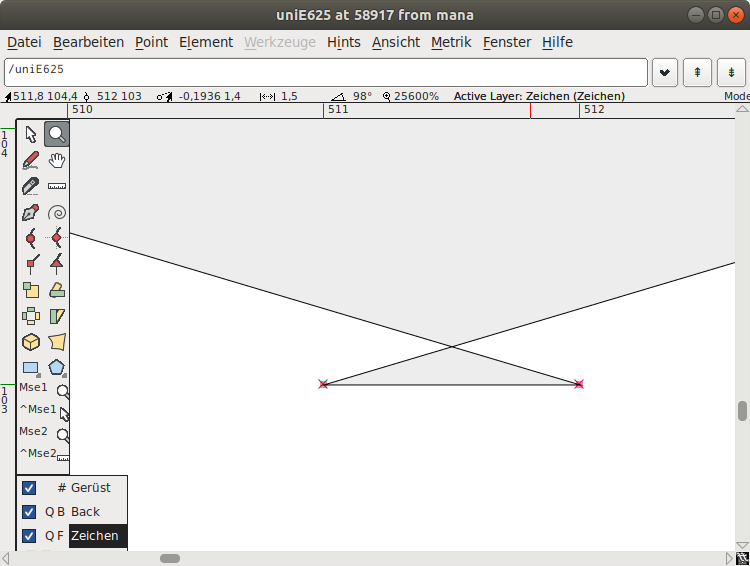Open the Datei menu

pyautogui.click(x=24, y=42)
